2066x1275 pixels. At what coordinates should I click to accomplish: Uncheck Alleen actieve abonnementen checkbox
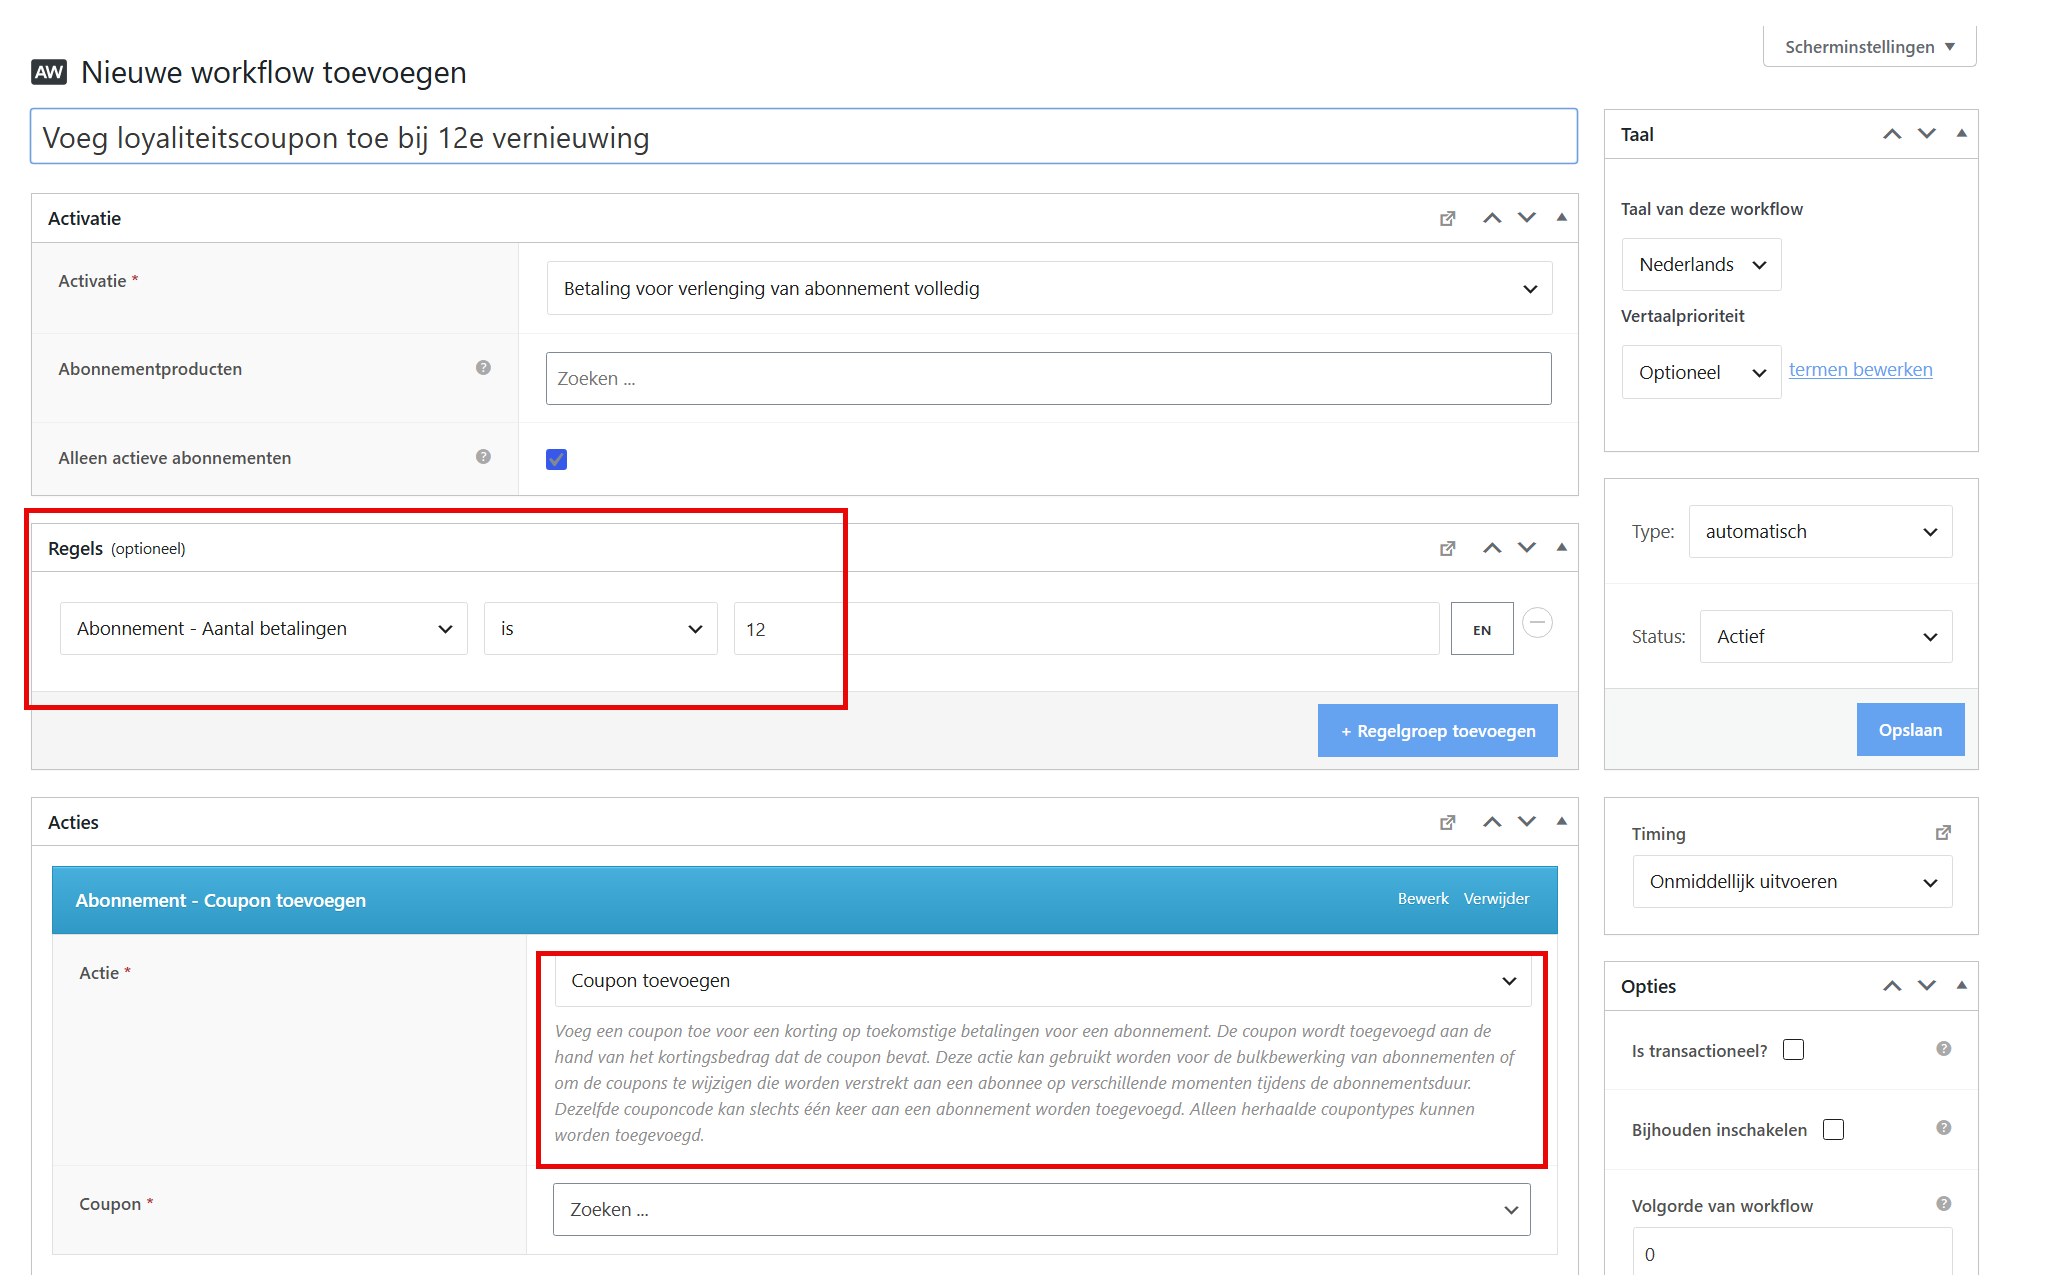click(x=556, y=459)
